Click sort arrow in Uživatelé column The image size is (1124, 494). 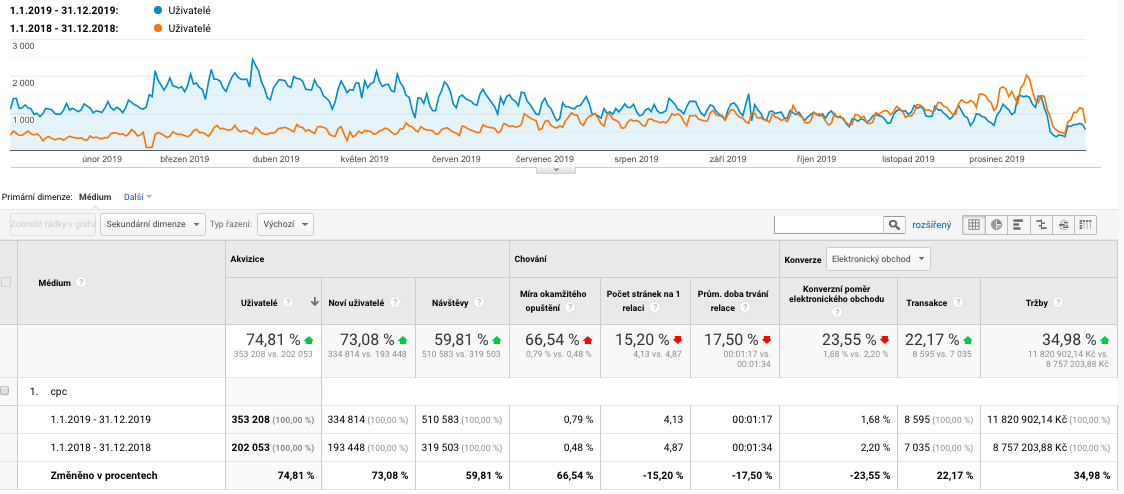click(314, 303)
